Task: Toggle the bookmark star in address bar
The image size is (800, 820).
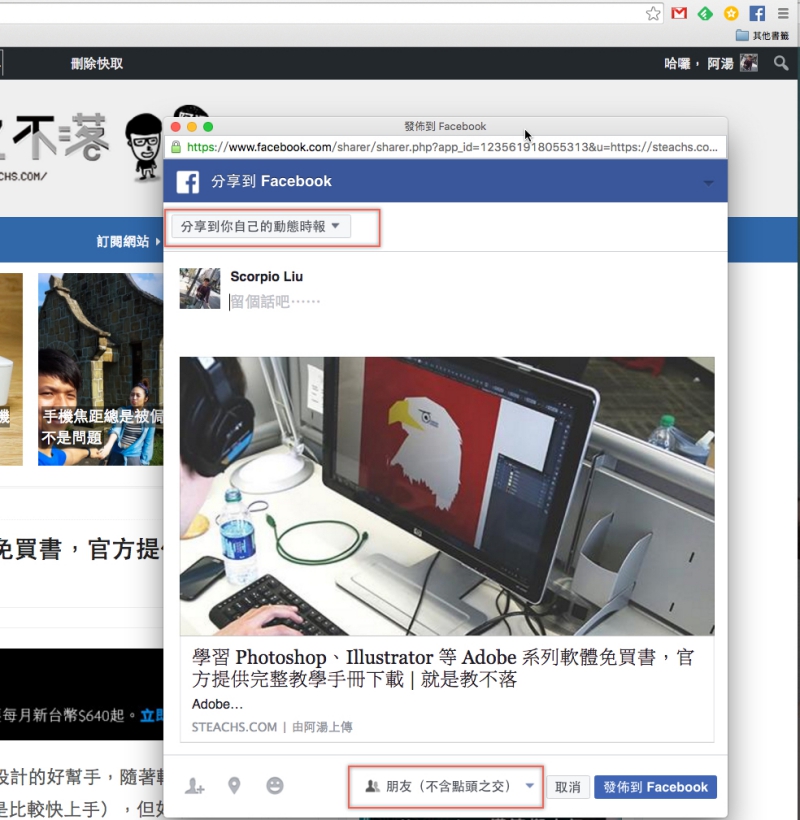Action: (653, 13)
